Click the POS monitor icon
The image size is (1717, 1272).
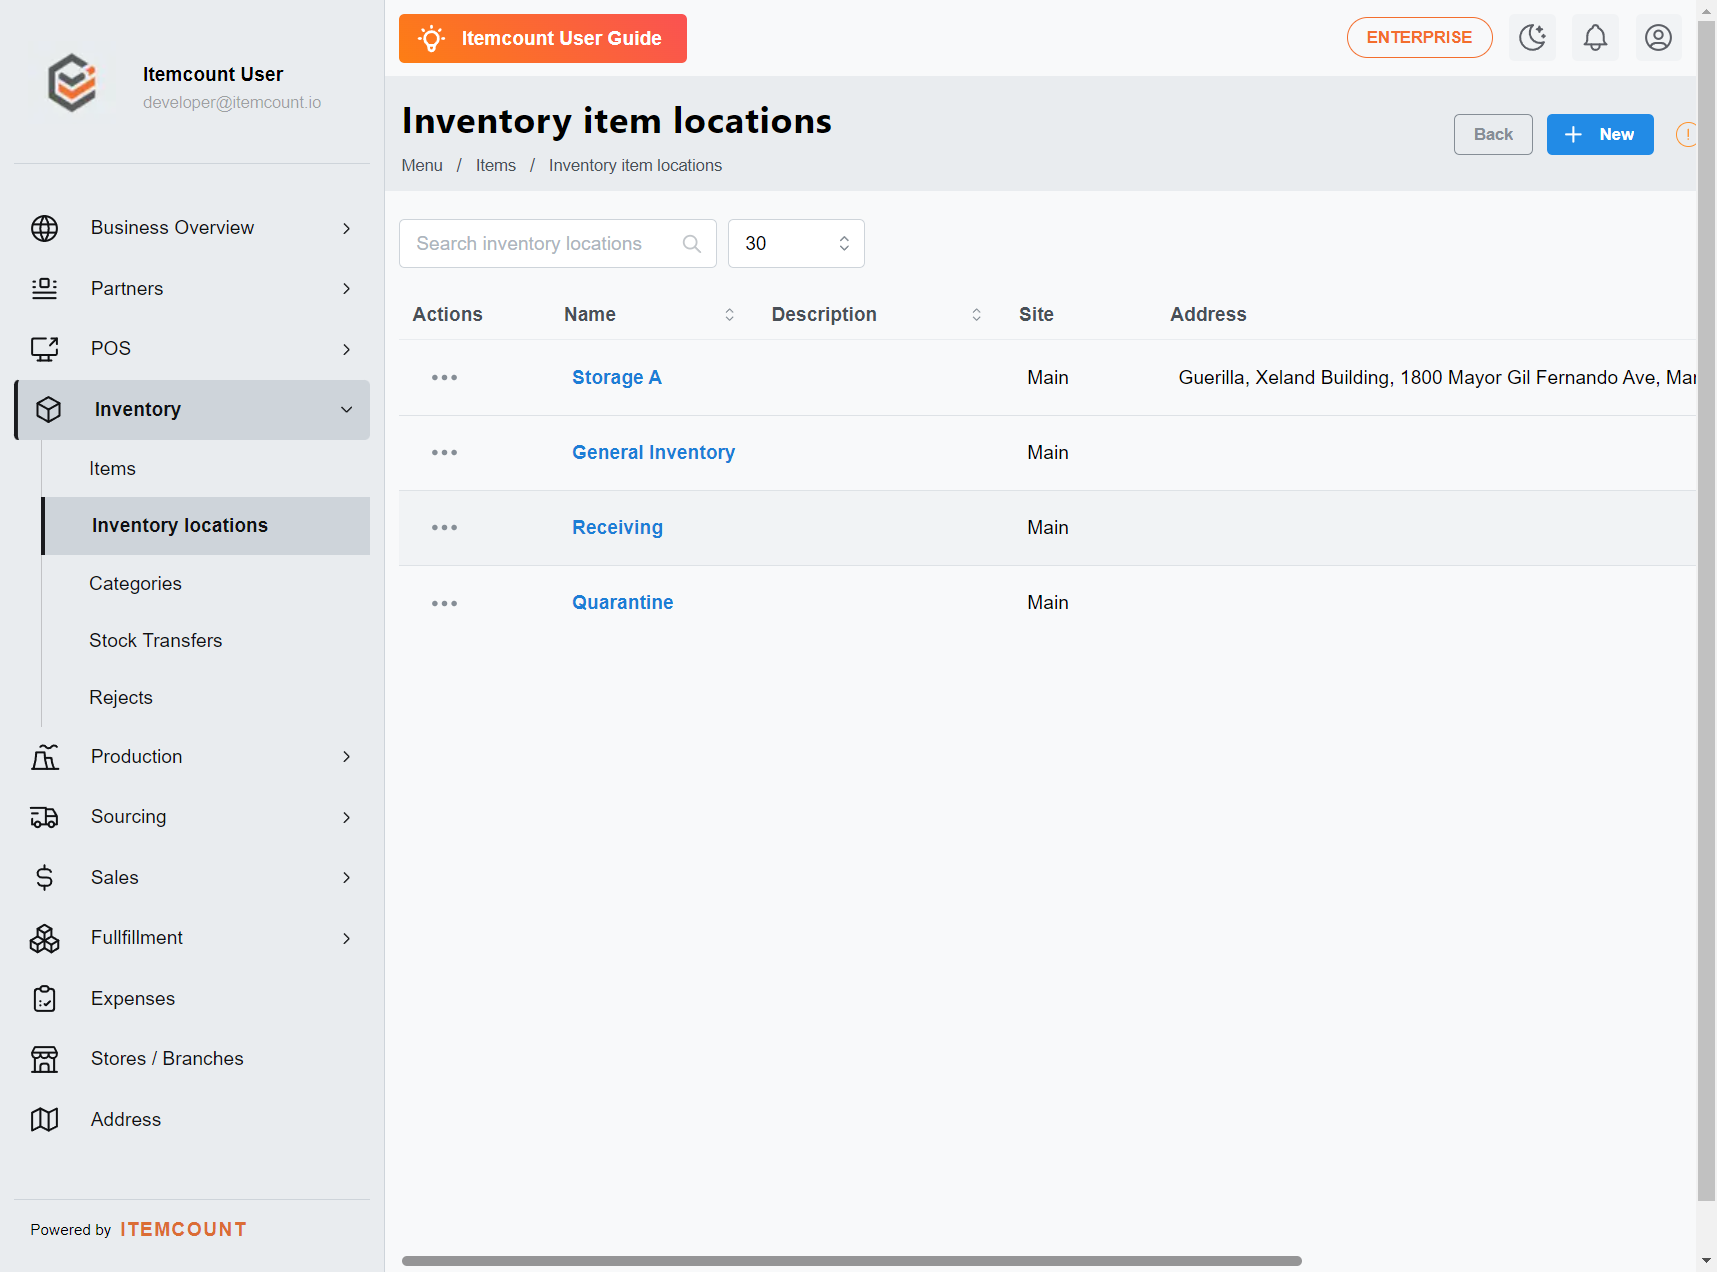(x=44, y=349)
